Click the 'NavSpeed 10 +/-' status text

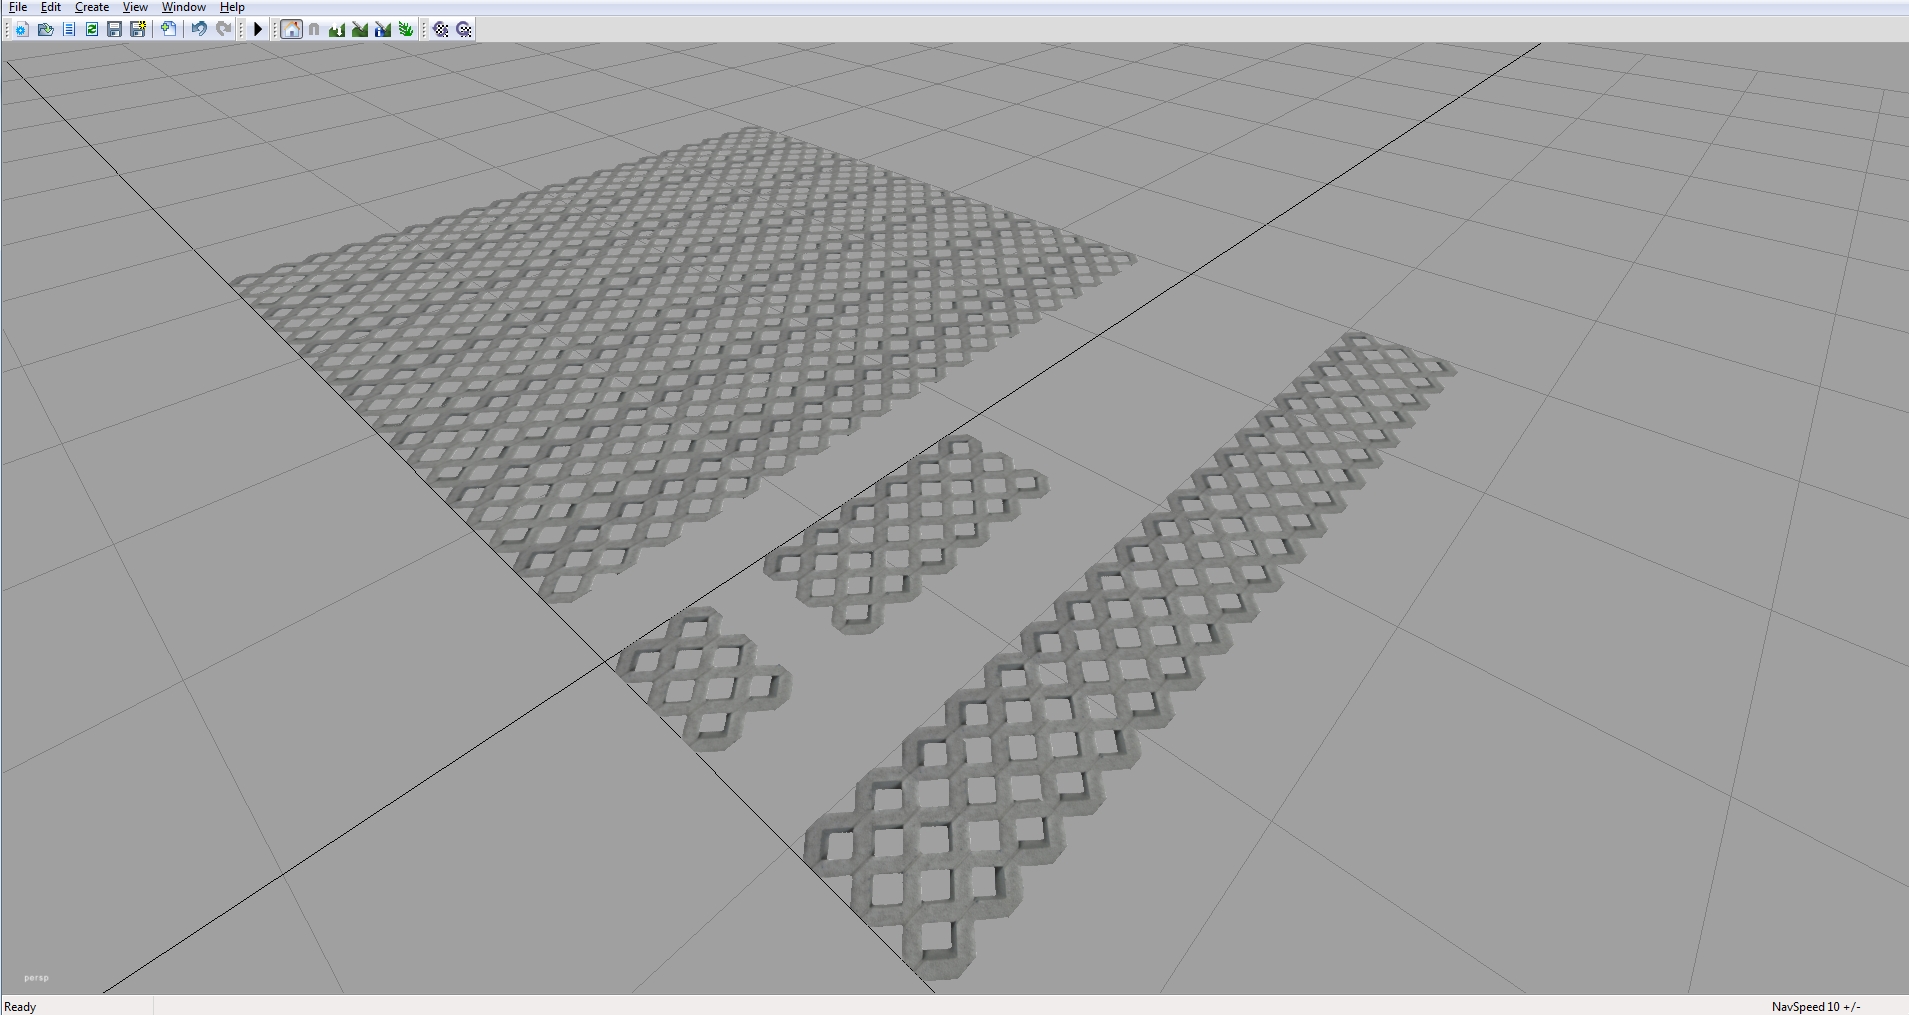pos(1816,1007)
